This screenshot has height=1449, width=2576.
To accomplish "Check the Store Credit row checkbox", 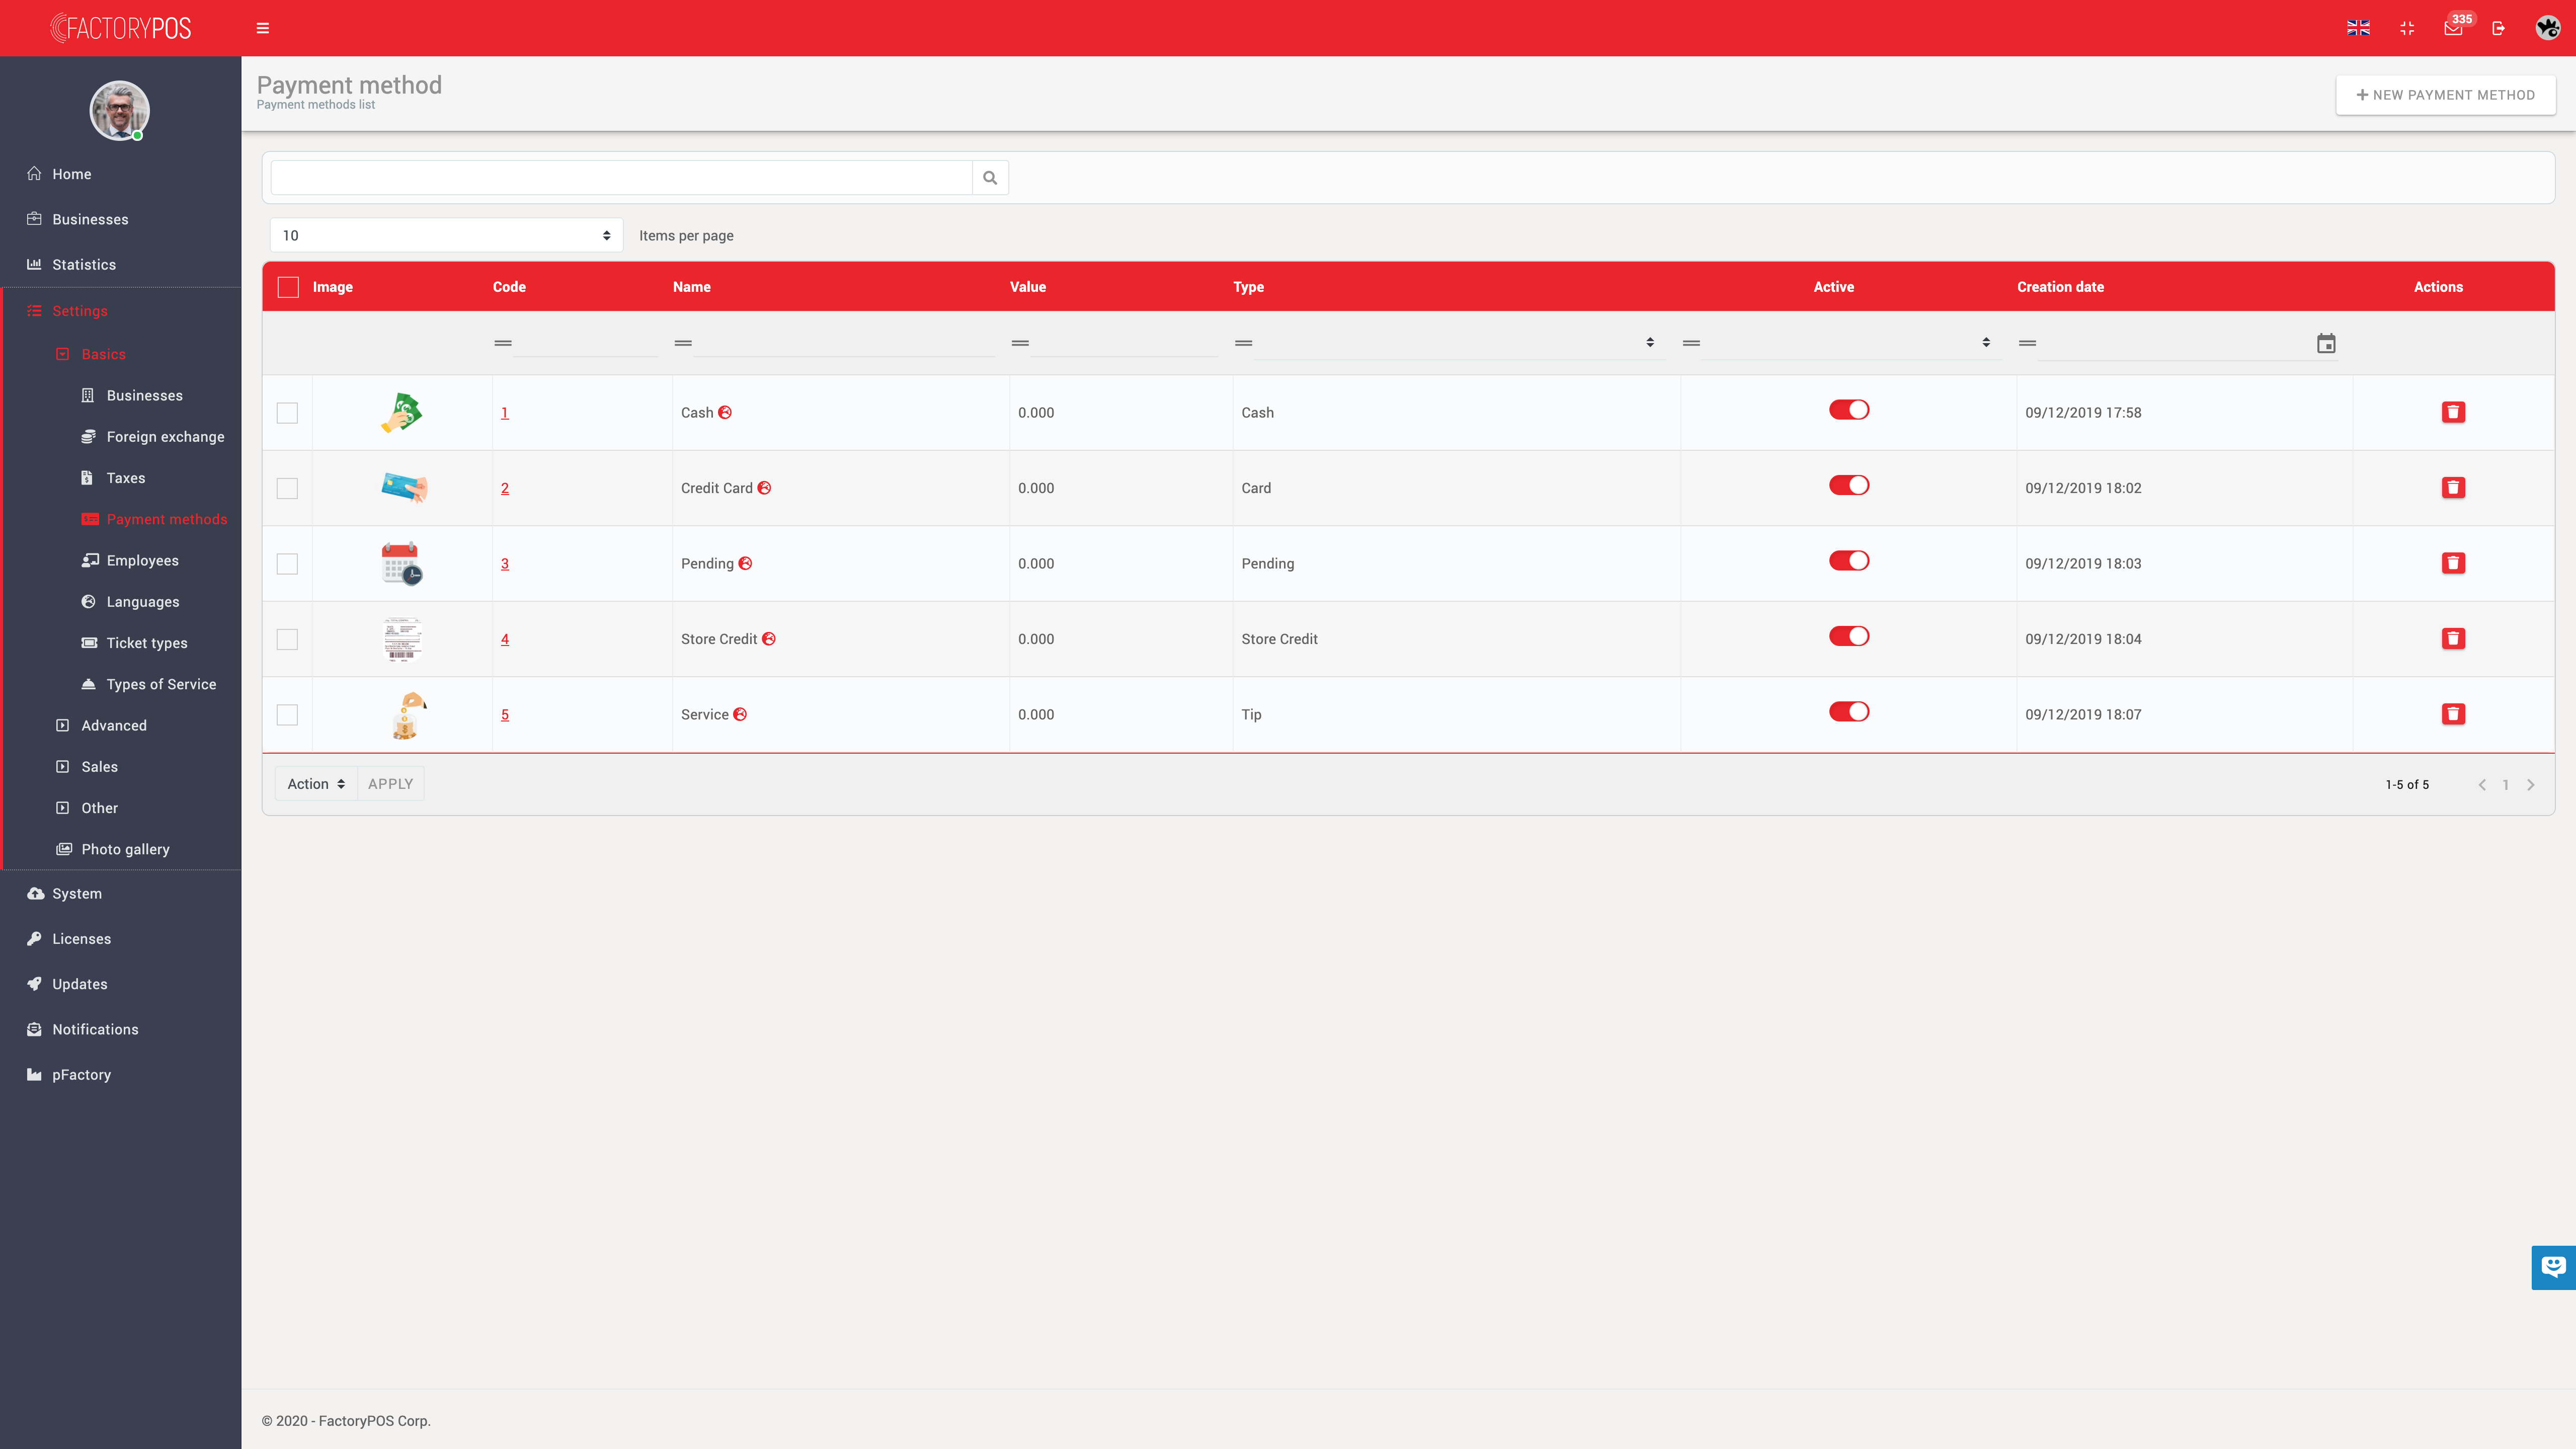I will pyautogui.click(x=287, y=639).
